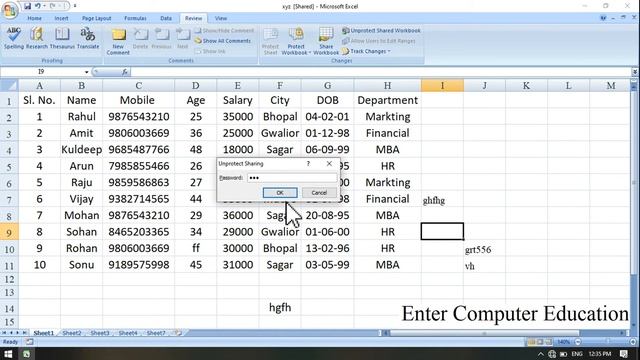Viewport: 640px width, 360px height.
Task: Select the DOB cell 13-02-96
Action: point(327,249)
